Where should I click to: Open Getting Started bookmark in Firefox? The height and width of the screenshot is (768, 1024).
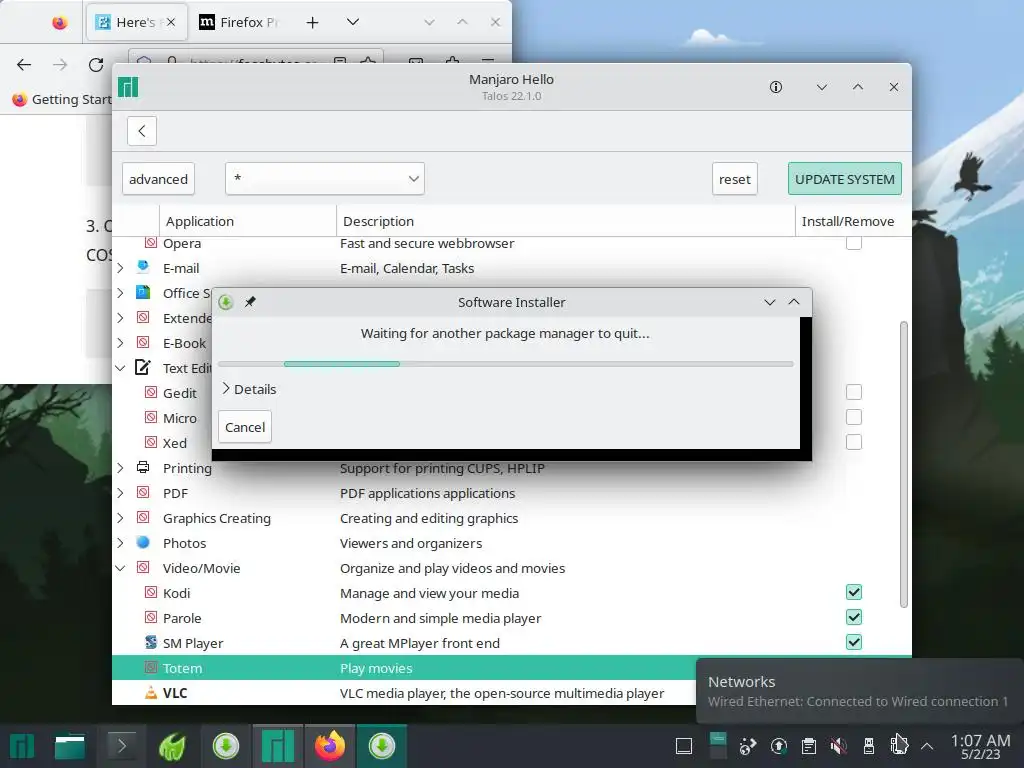(62, 99)
